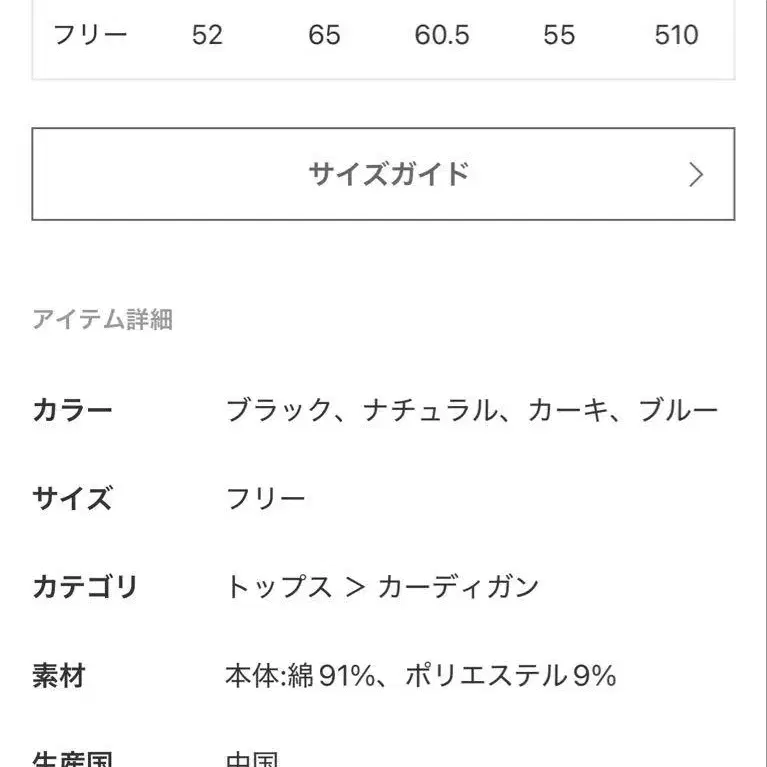767x767 pixels.
Task: Click the アイテム詳細 section heading
Action: point(102,319)
